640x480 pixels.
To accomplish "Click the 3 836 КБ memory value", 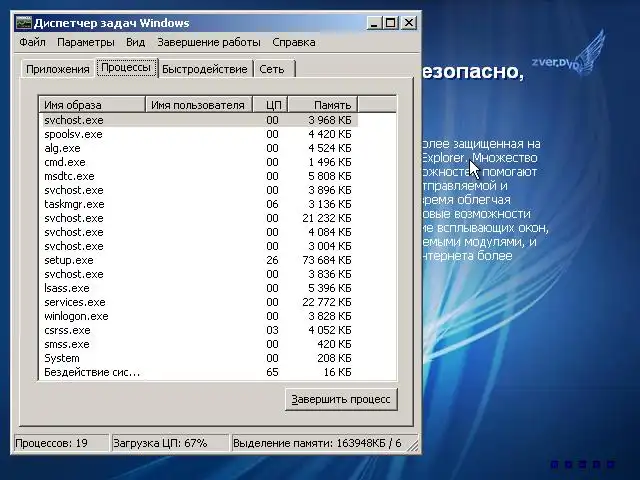I will (329, 274).
